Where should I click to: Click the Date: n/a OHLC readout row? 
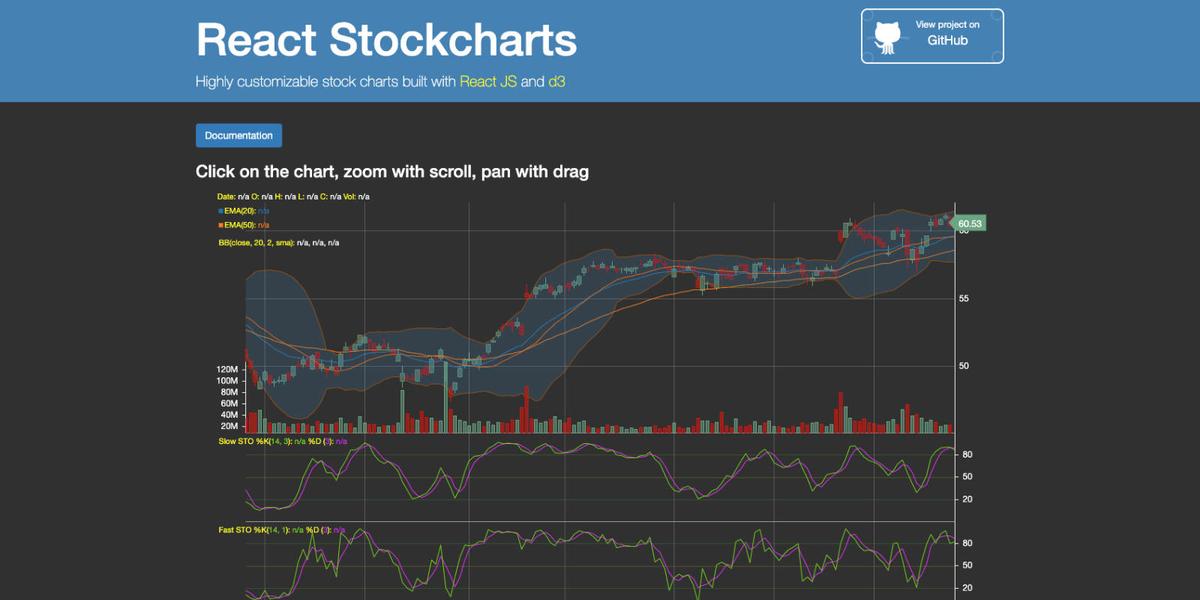[292, 197]
